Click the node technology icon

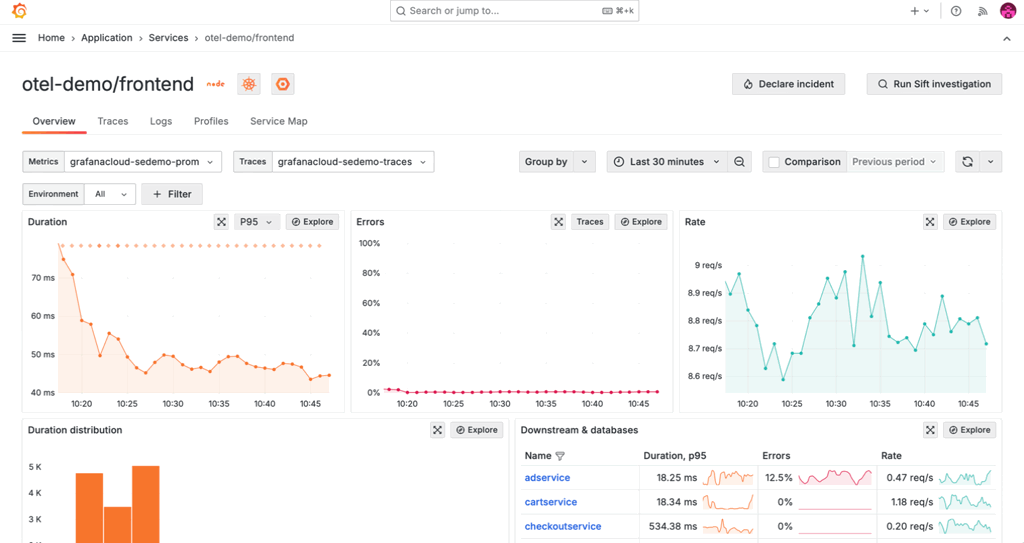(216, 84)
